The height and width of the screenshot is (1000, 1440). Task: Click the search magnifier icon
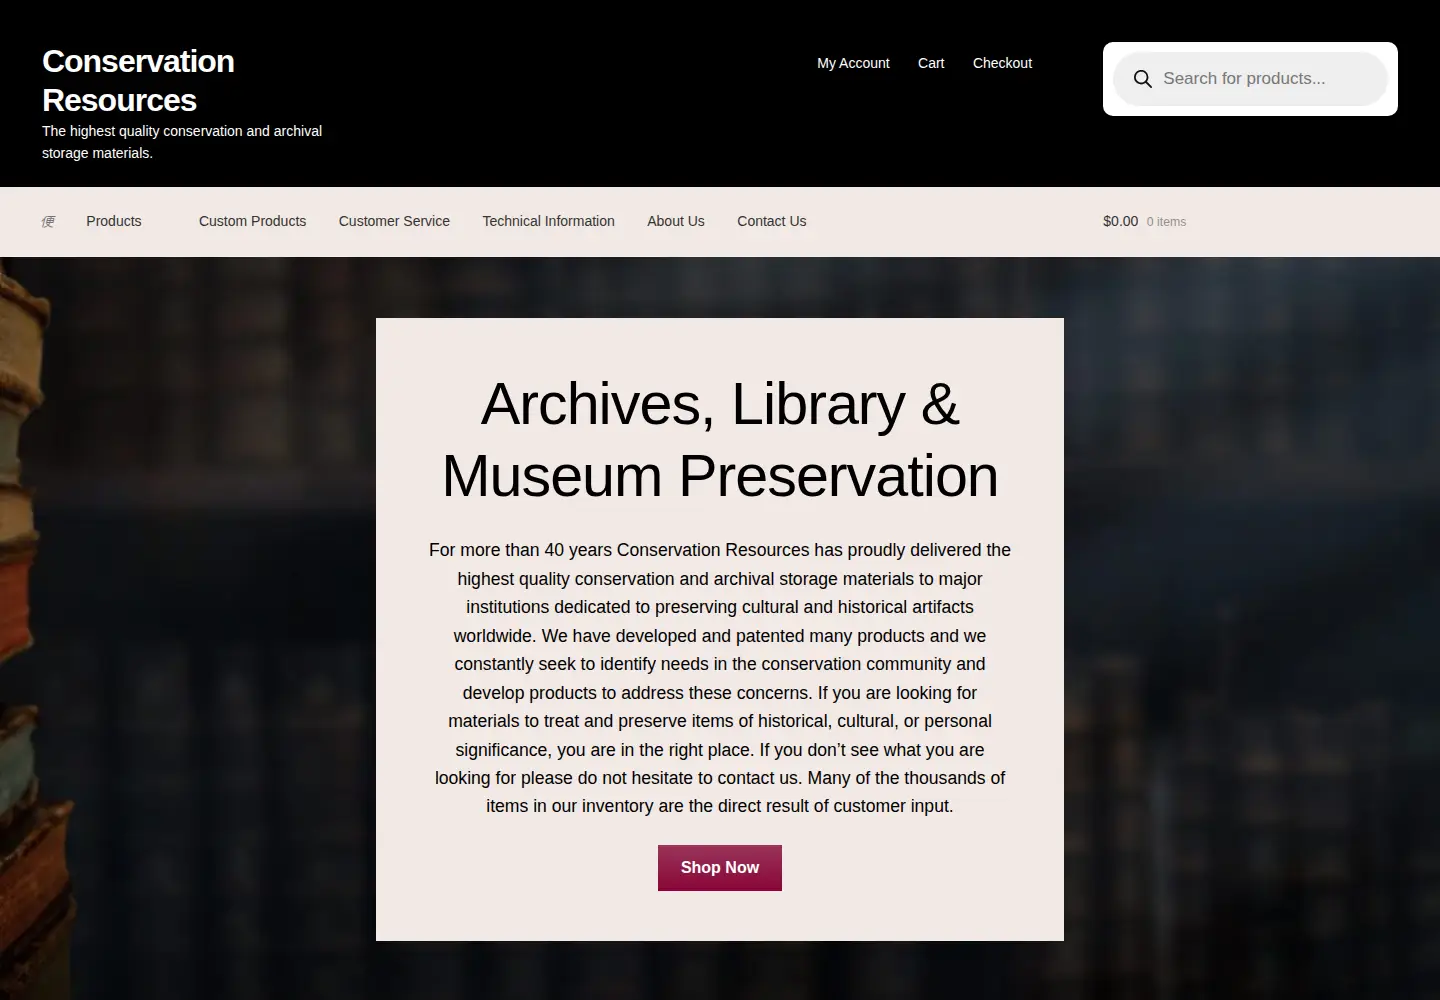pyautogui.click(x=1142, y=79)
